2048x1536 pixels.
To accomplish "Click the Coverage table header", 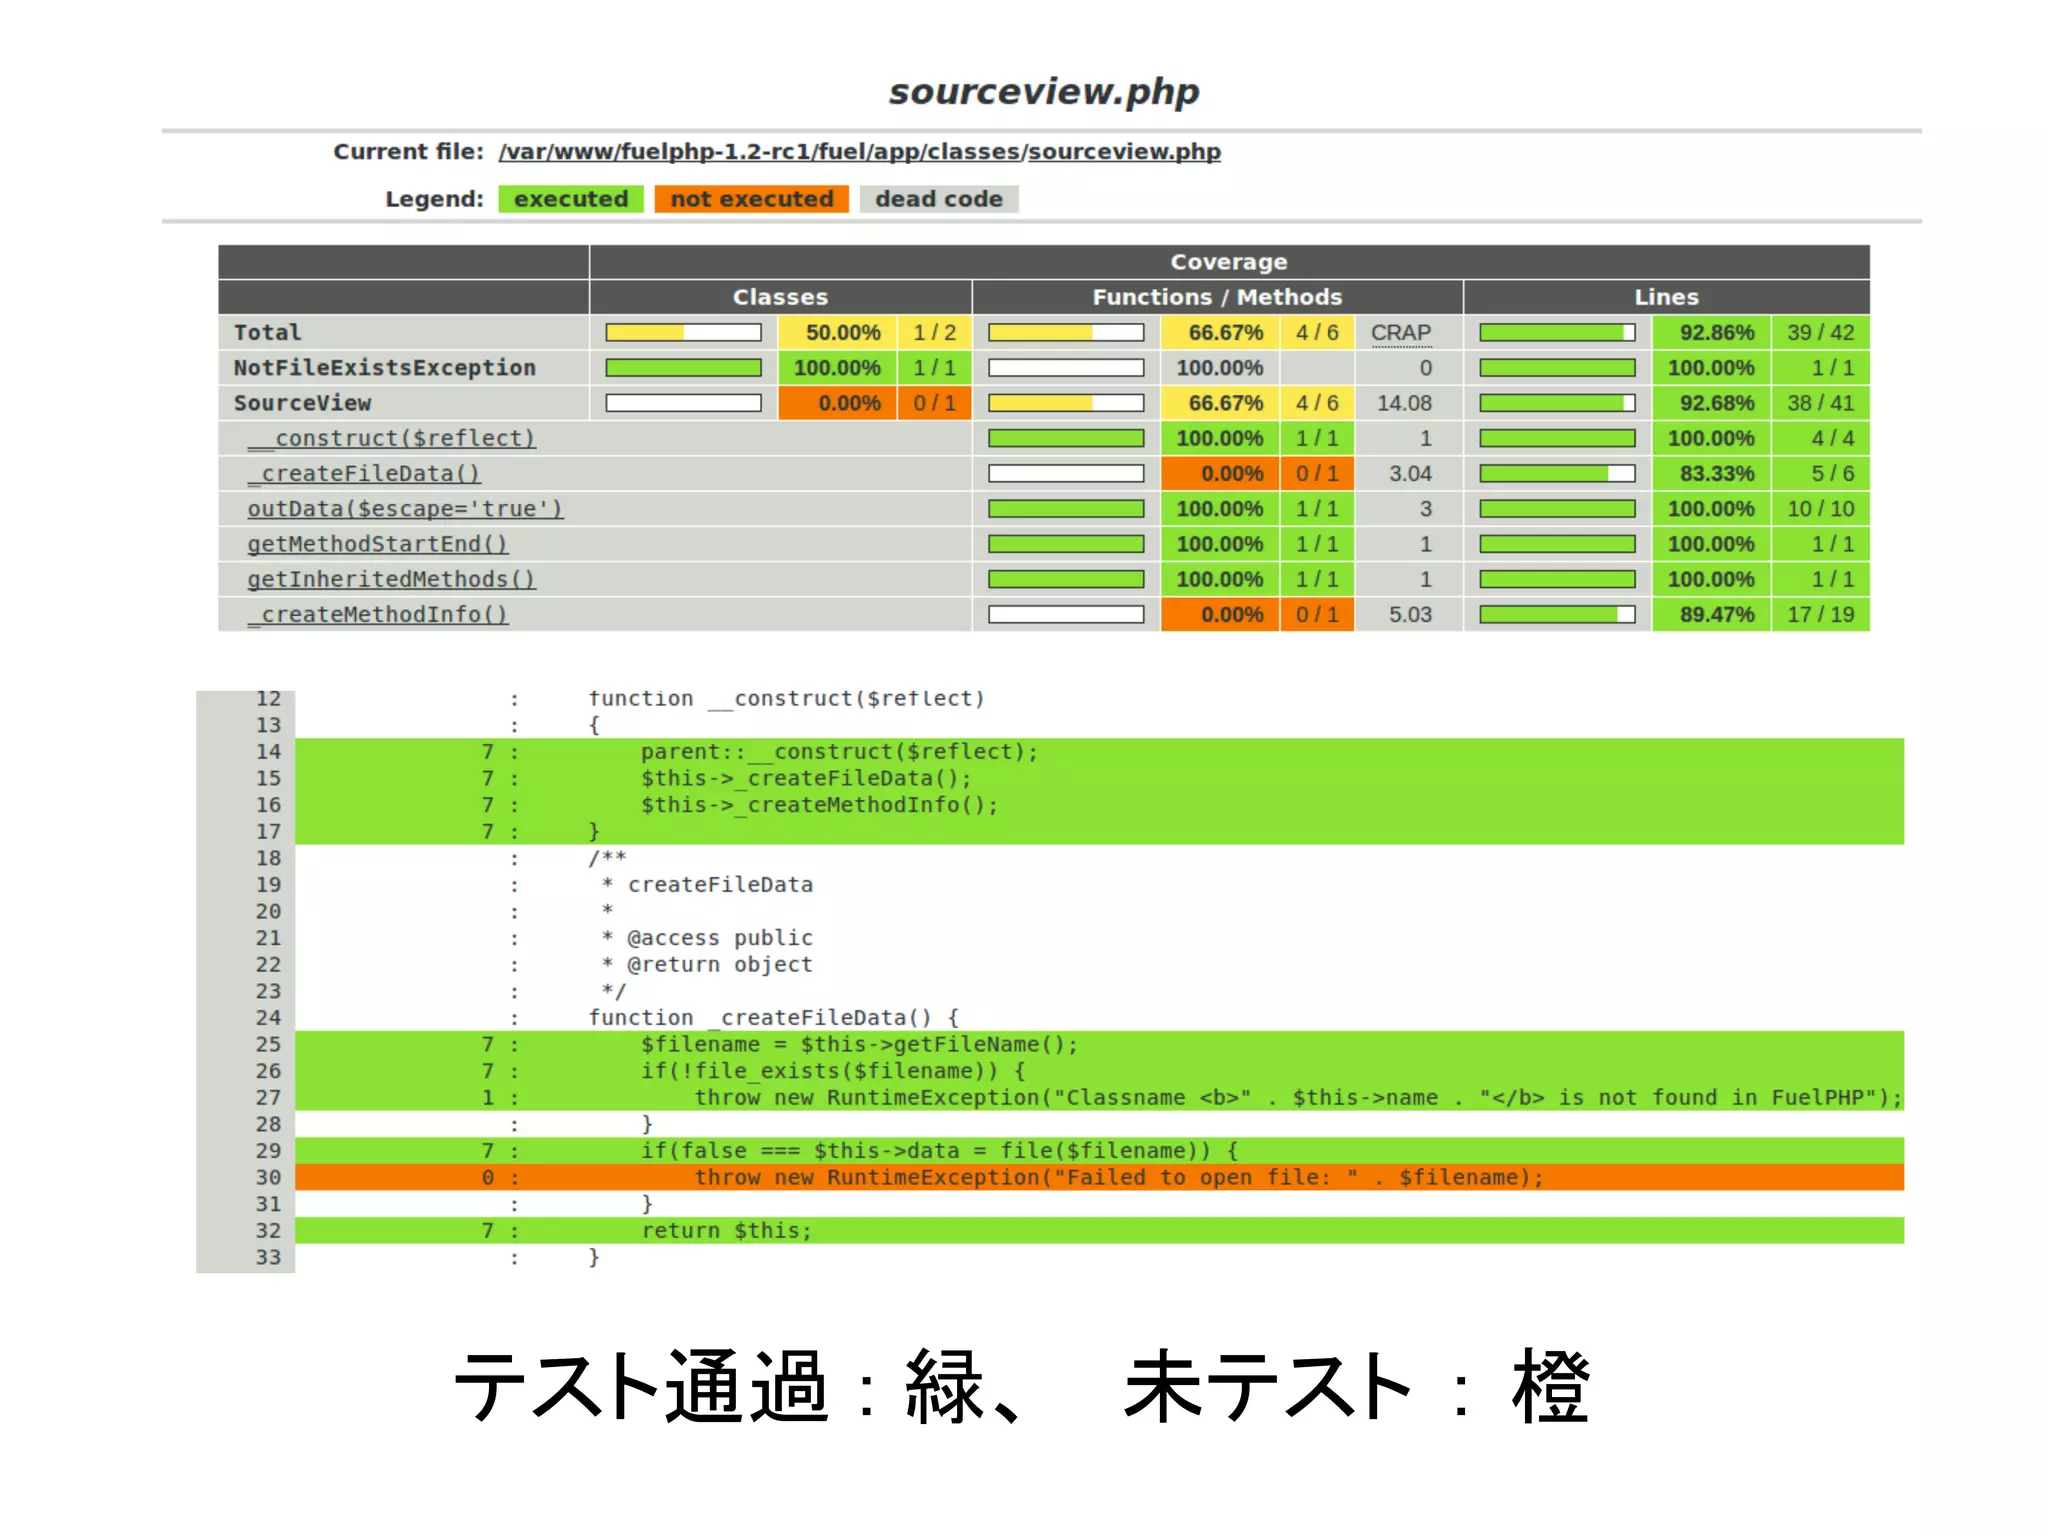I will pos(1229,262).
